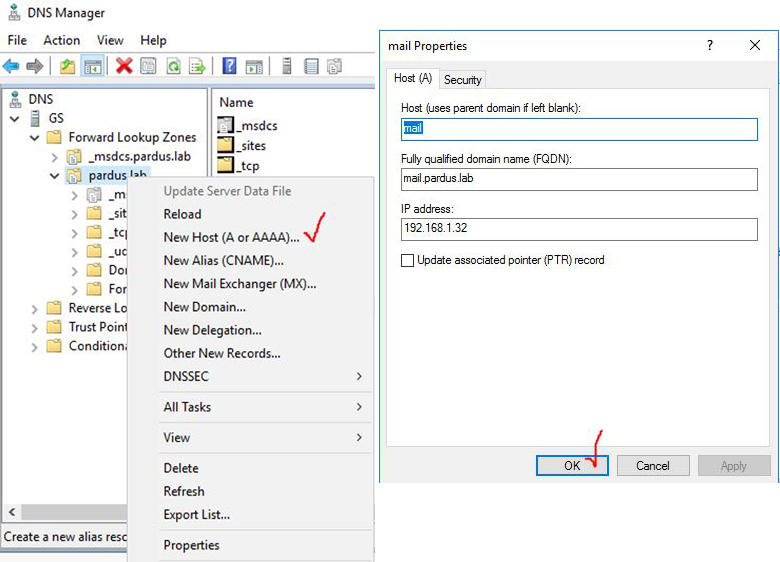The width and height of the screenshot is (780, 562).
Task: Expand the Trust Points node
Action: (34, 328)
